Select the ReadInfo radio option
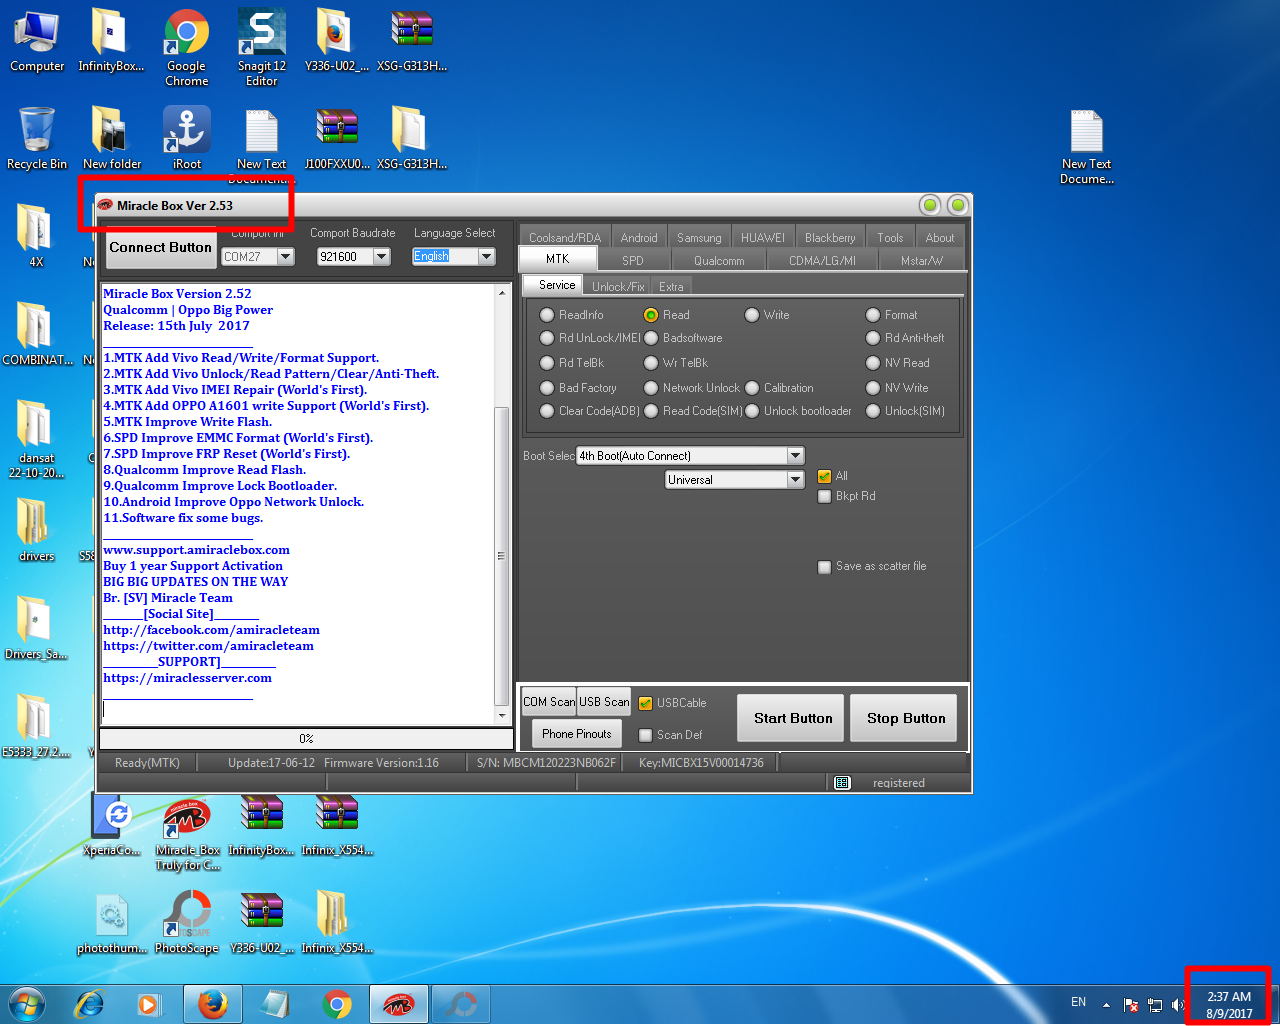 coord(547,315)
